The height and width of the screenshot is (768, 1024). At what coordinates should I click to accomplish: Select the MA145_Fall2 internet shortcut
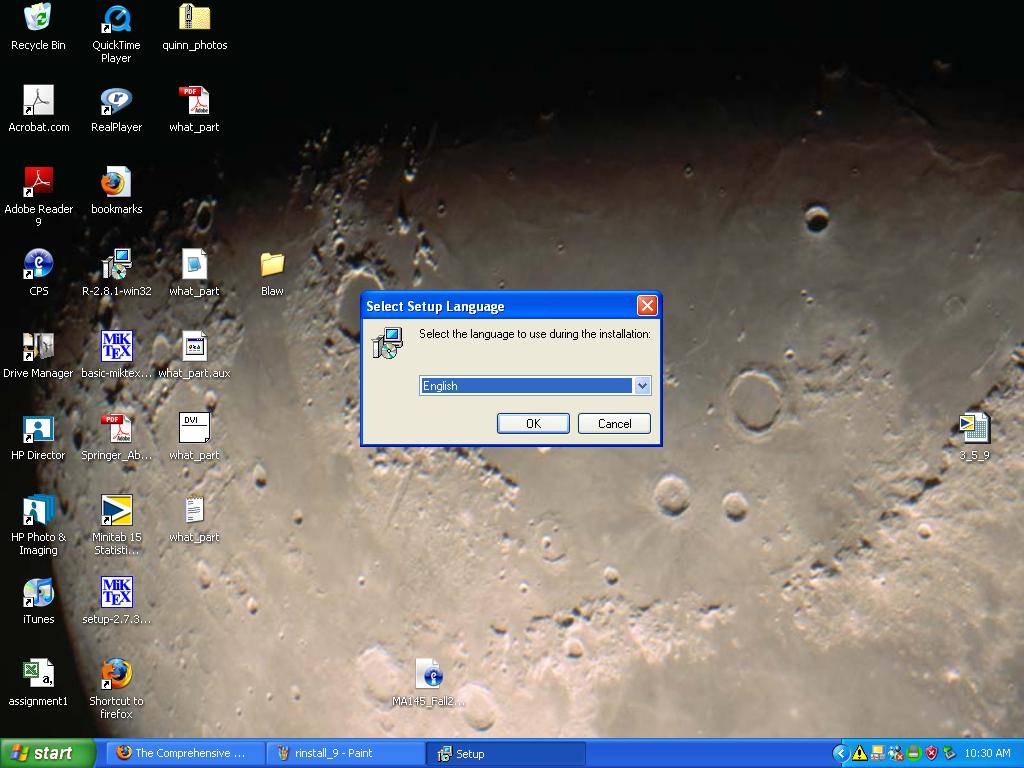(x=428, y=673)
